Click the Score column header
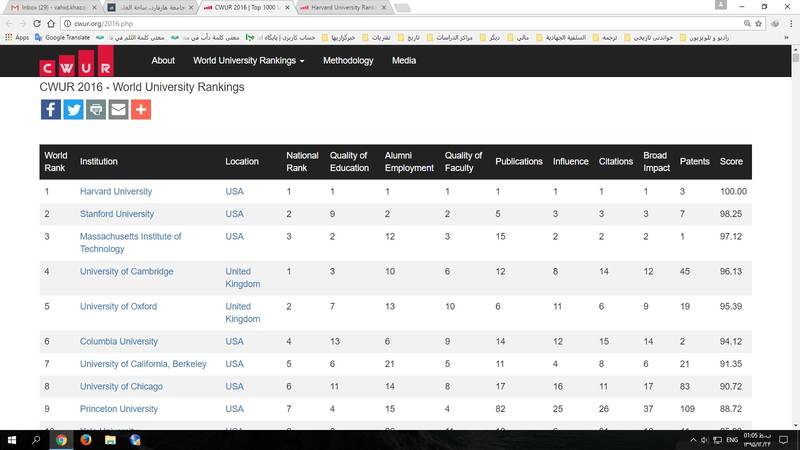 [x=731, y=161]
